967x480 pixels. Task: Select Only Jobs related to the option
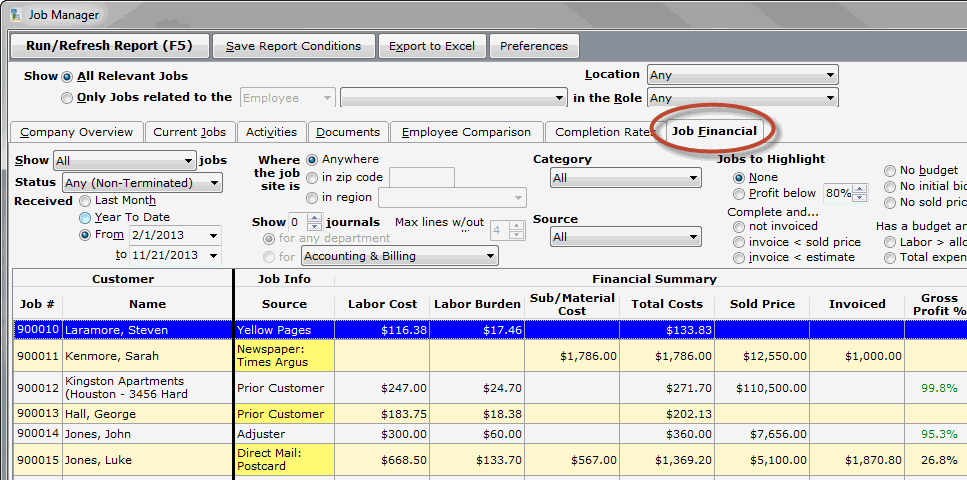pyautogui.click(x=67, y=98)
